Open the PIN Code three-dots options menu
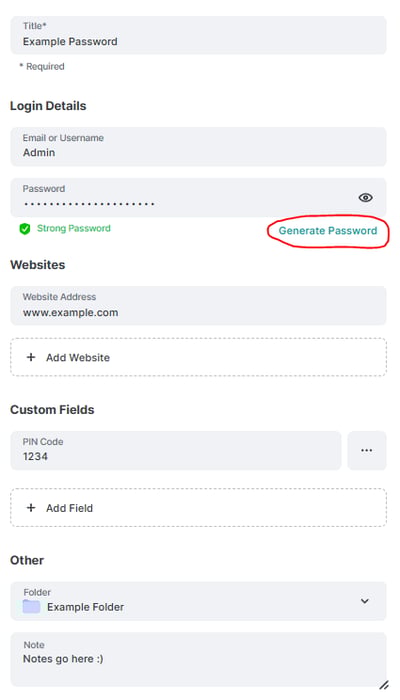The image size is (400, 700). pos(367,450)
